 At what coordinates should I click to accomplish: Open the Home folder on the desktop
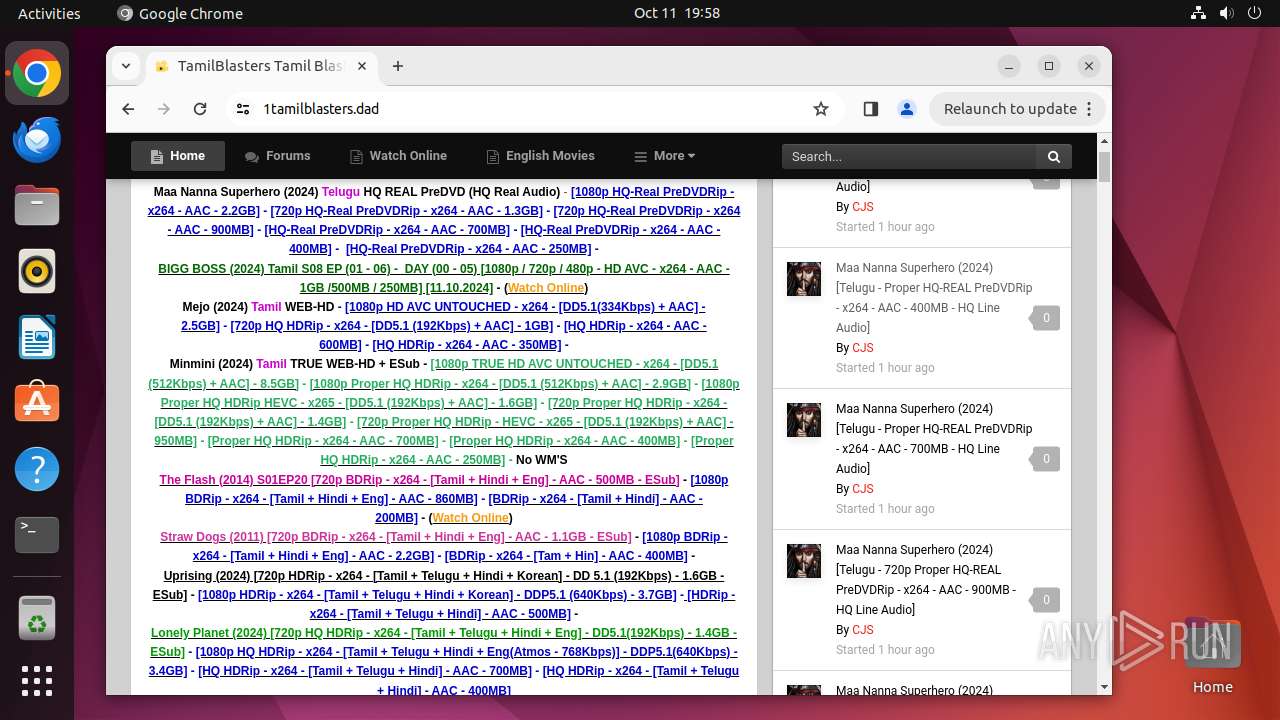pos(1212,655)
